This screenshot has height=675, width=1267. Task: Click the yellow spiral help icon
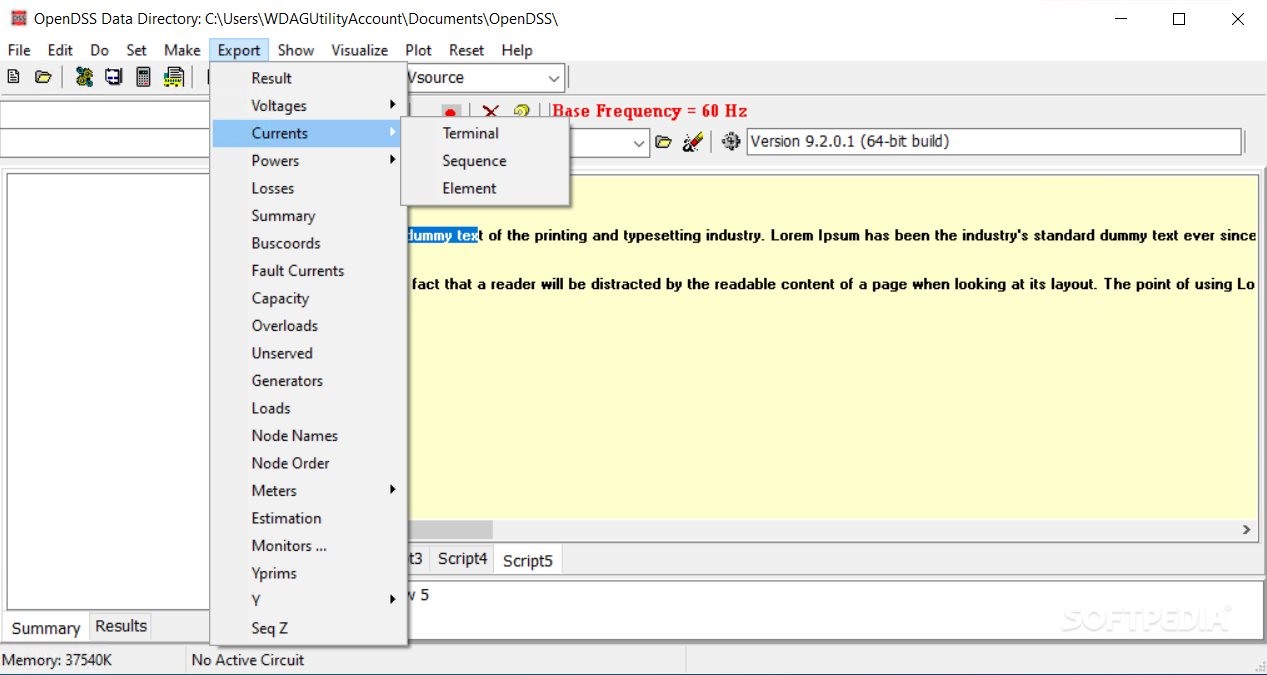click(x=521, y=113)
